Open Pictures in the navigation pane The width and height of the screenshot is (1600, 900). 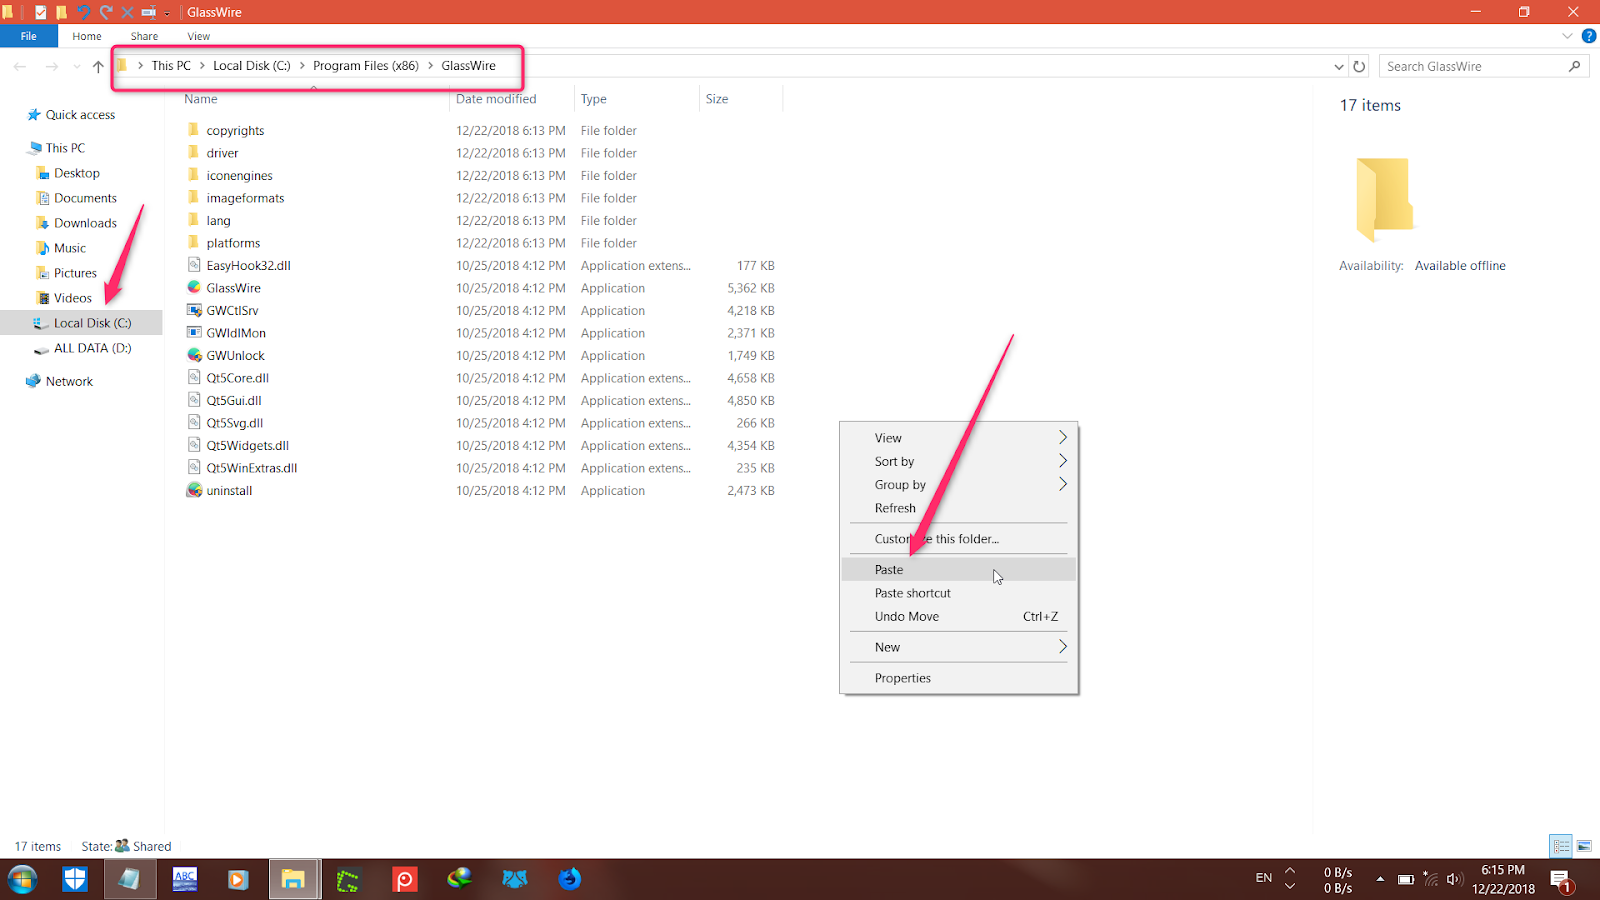[x=75, y=273]
